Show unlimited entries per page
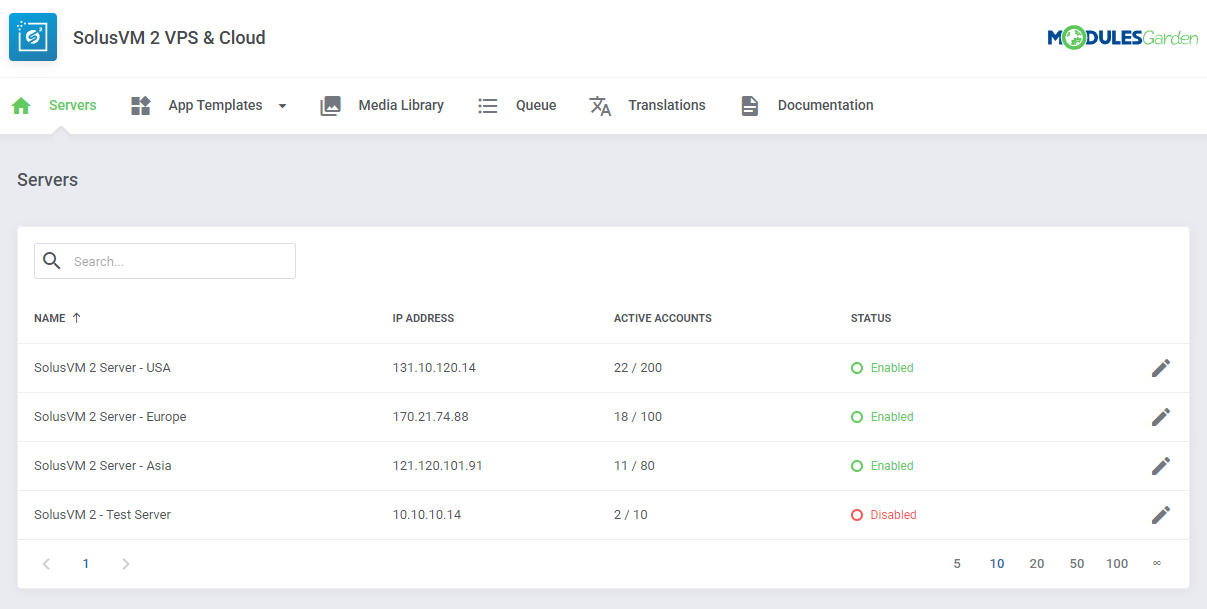The height and width of the screenshot is (609, 1207). [1157, 564]
